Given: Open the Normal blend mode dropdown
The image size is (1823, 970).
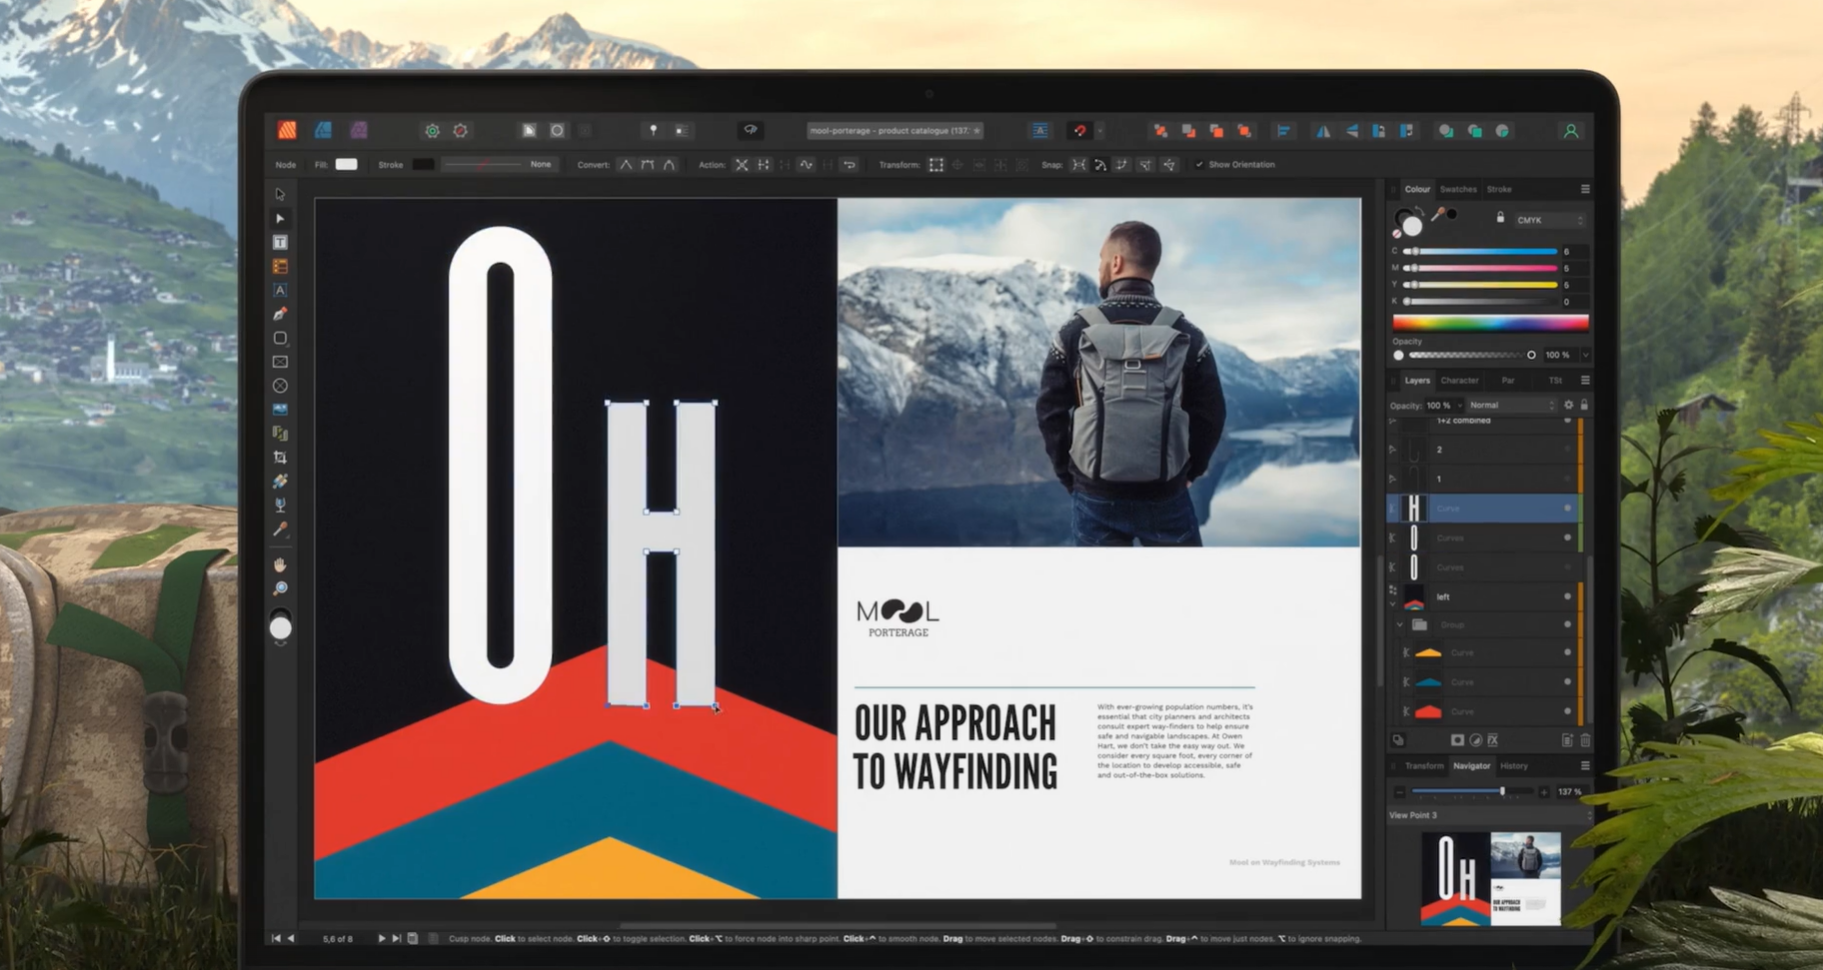Looking at the screenshot, I should [x=1511, y=405].
